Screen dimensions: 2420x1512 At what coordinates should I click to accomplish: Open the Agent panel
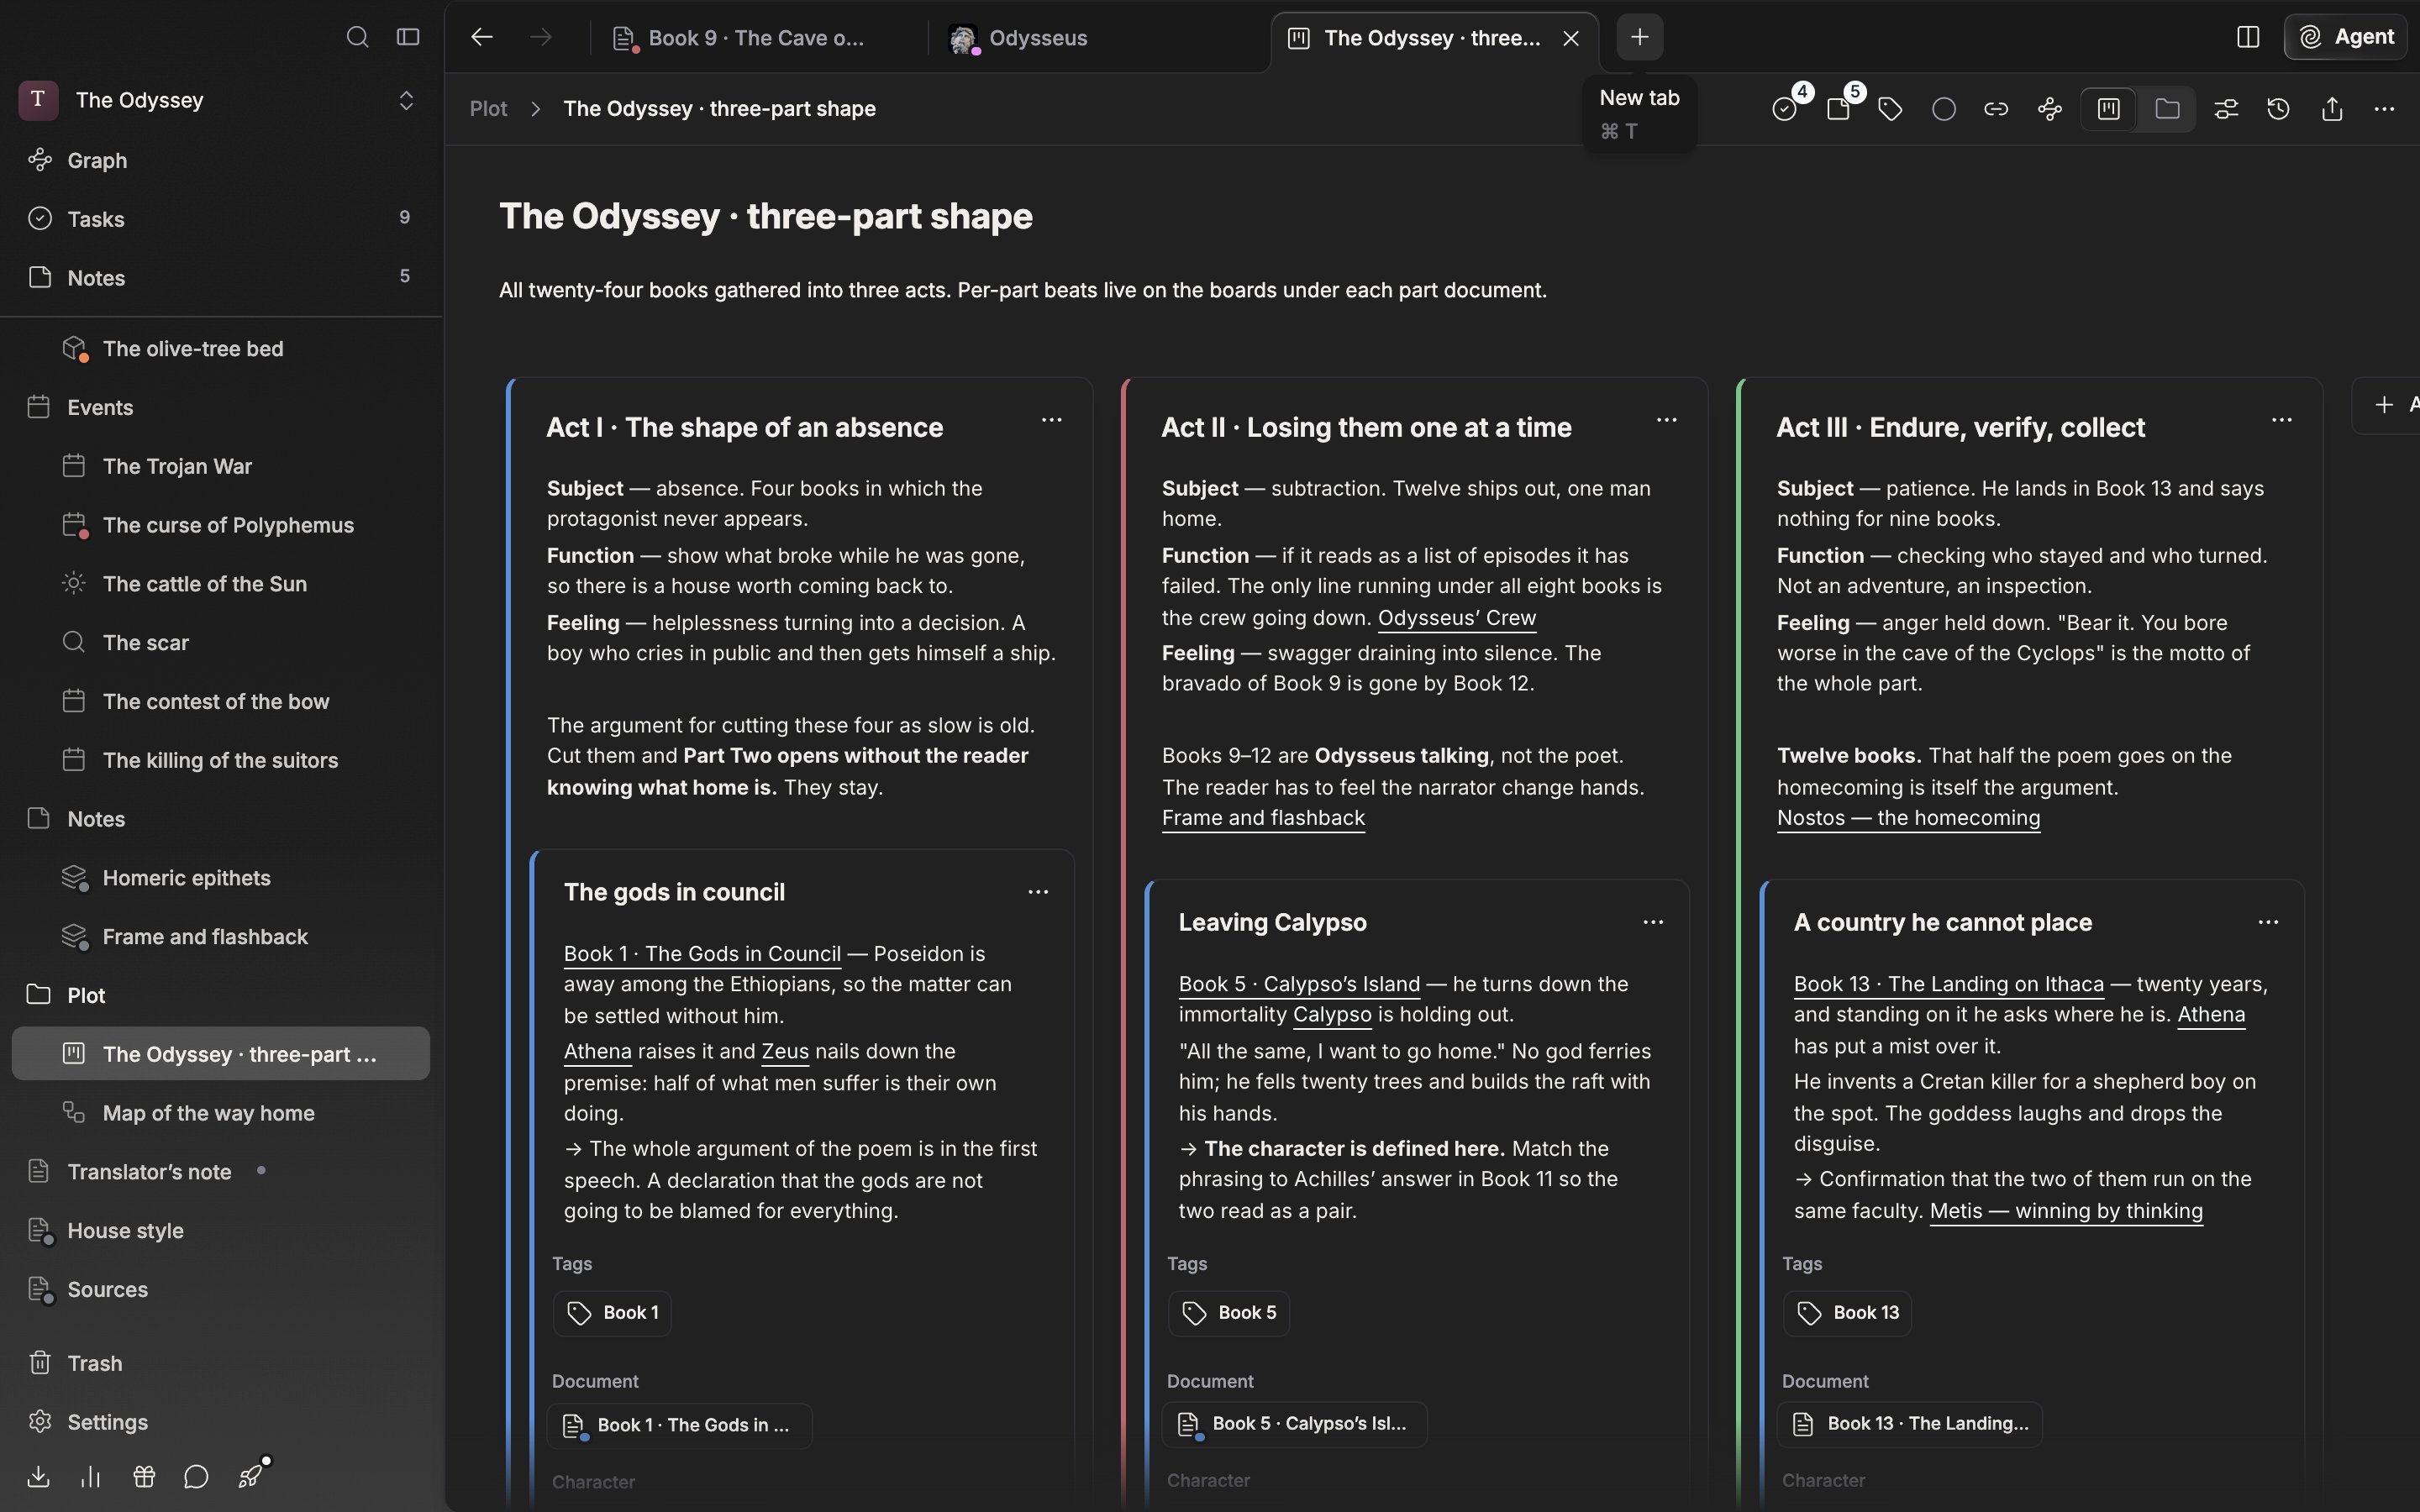click(x=2345, y=37)
